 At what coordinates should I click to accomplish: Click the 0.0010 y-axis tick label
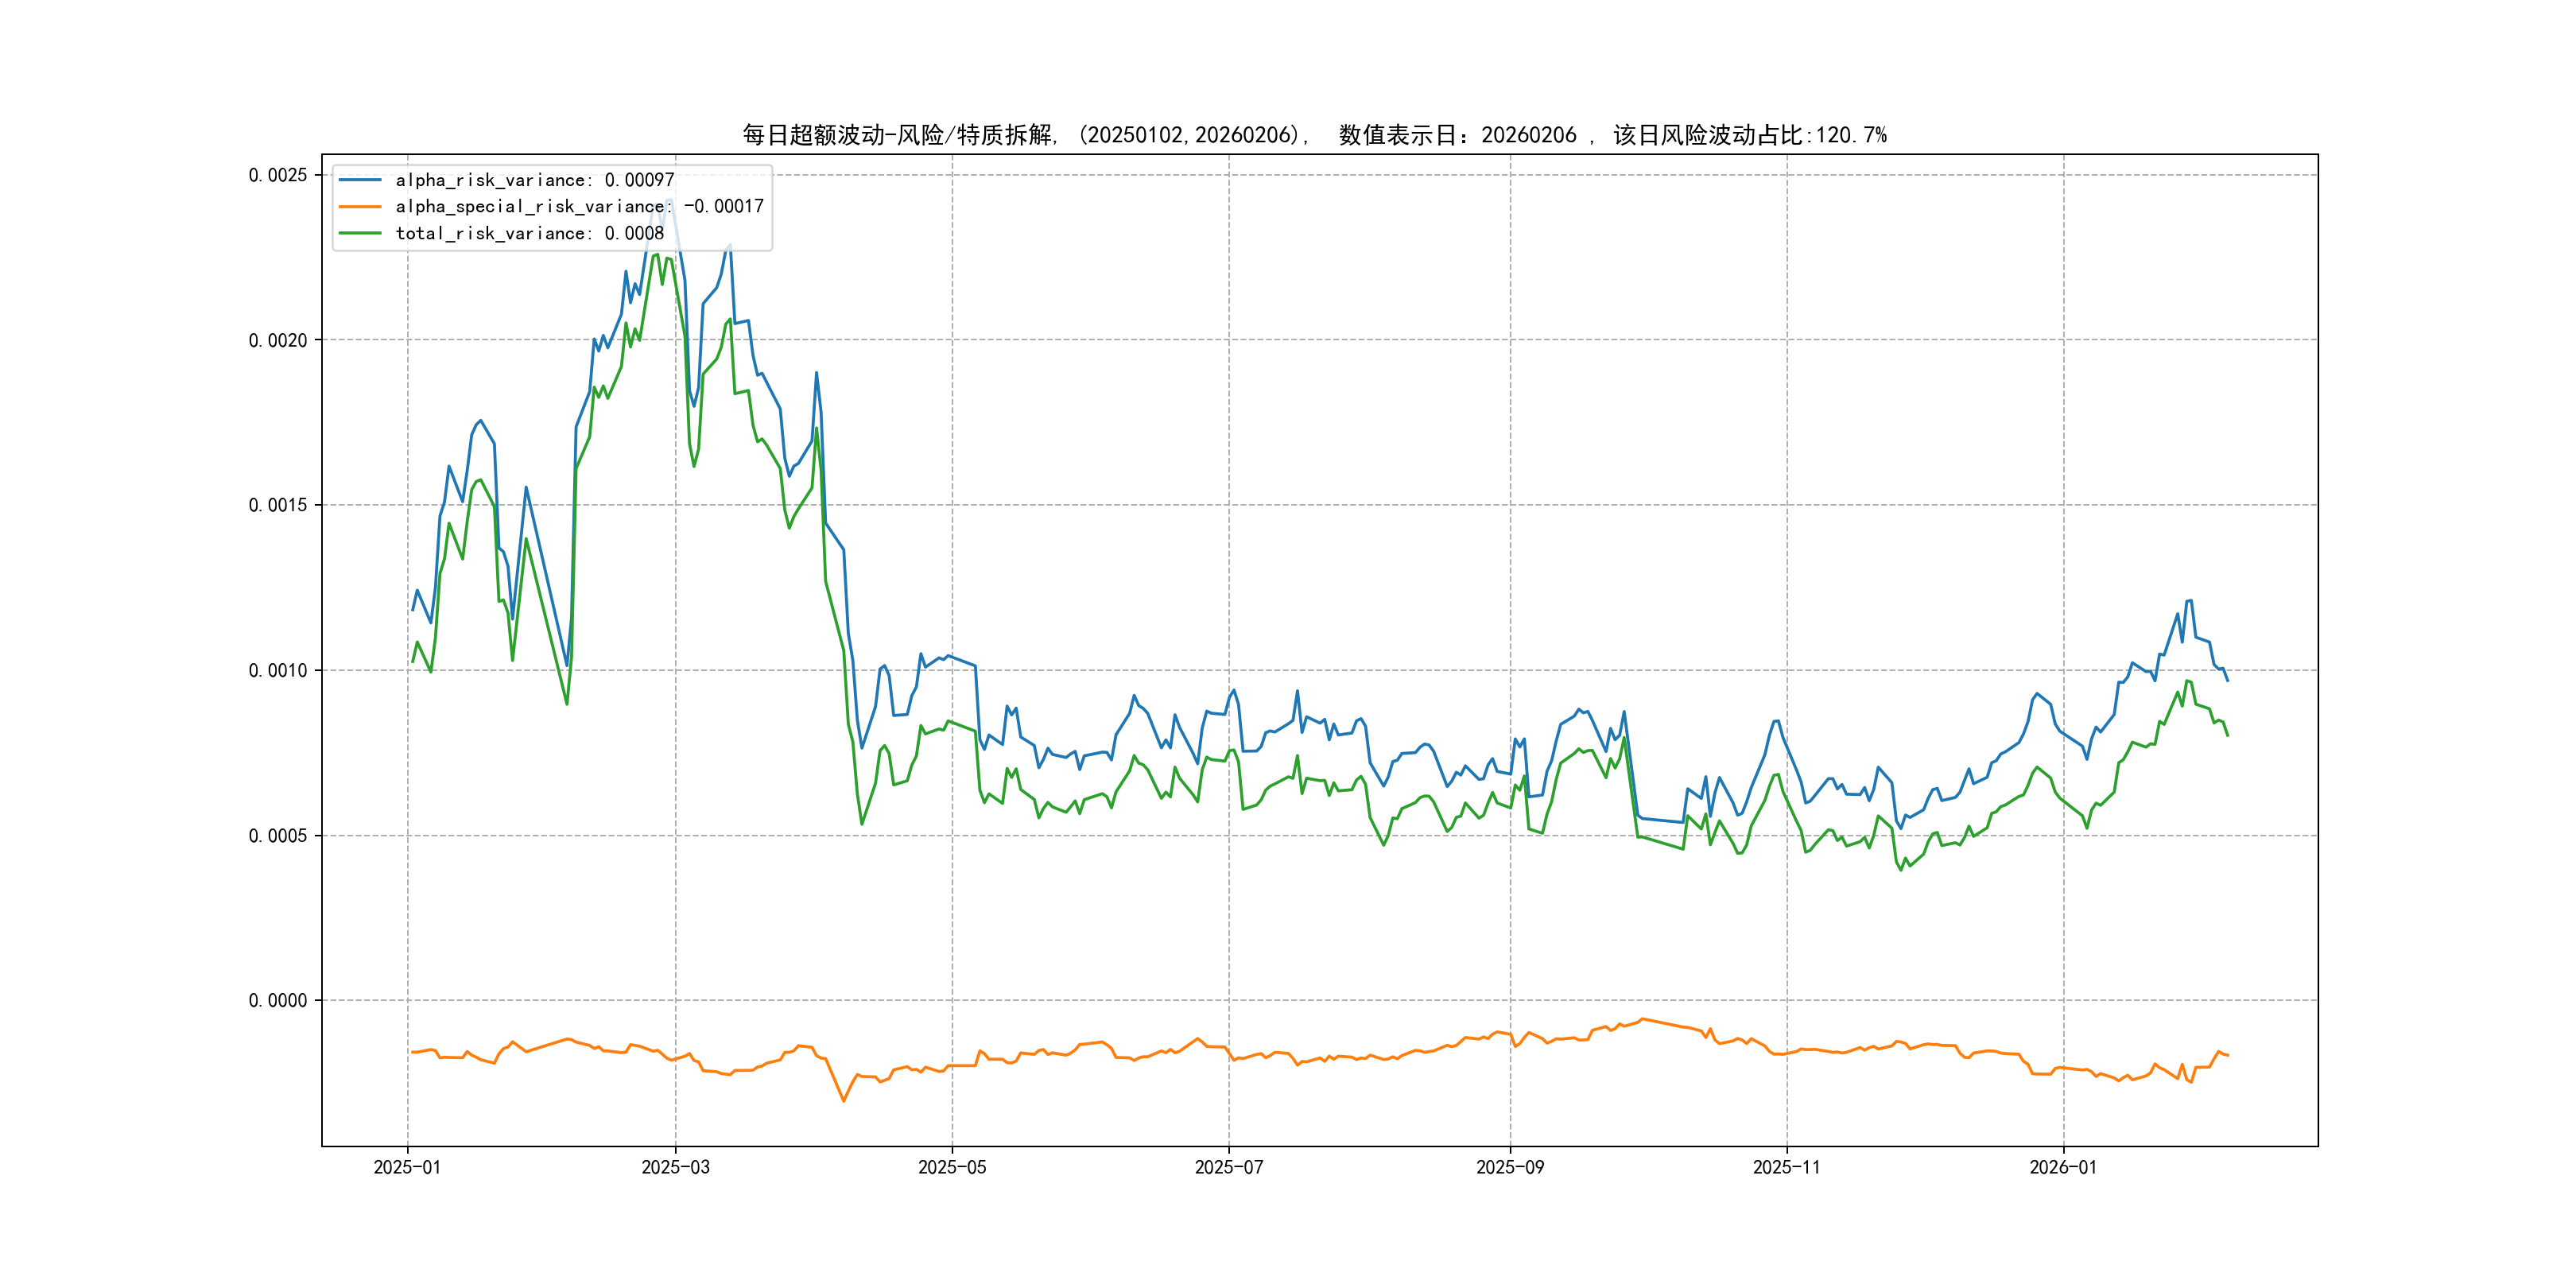(x=278, y=670)
